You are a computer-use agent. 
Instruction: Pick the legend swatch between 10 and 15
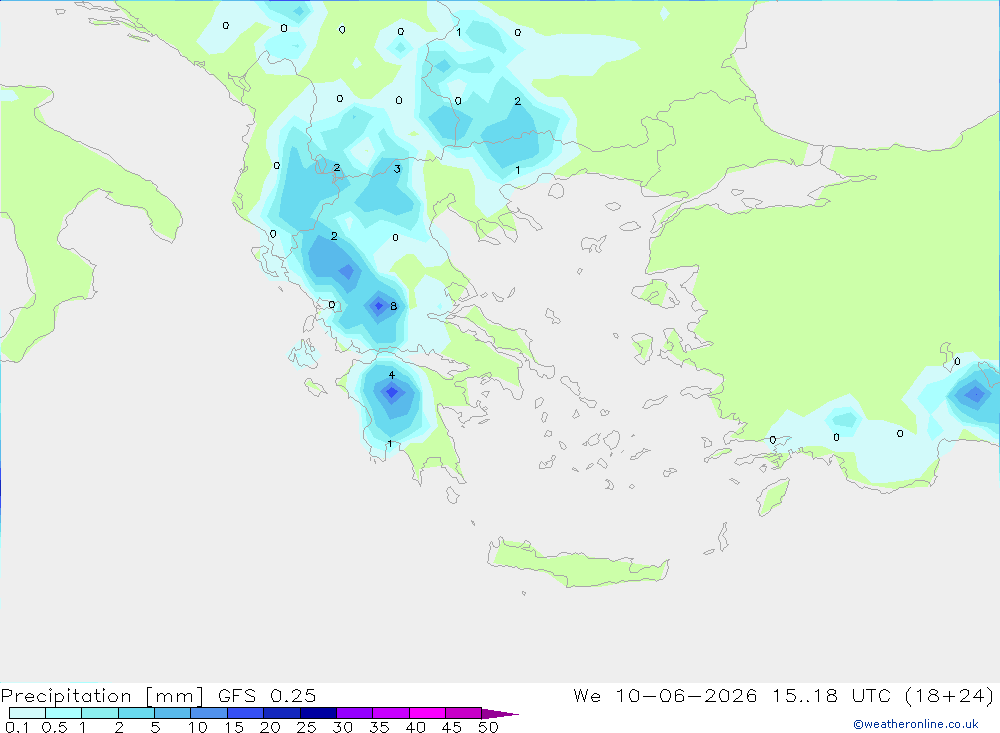(209, 713)
